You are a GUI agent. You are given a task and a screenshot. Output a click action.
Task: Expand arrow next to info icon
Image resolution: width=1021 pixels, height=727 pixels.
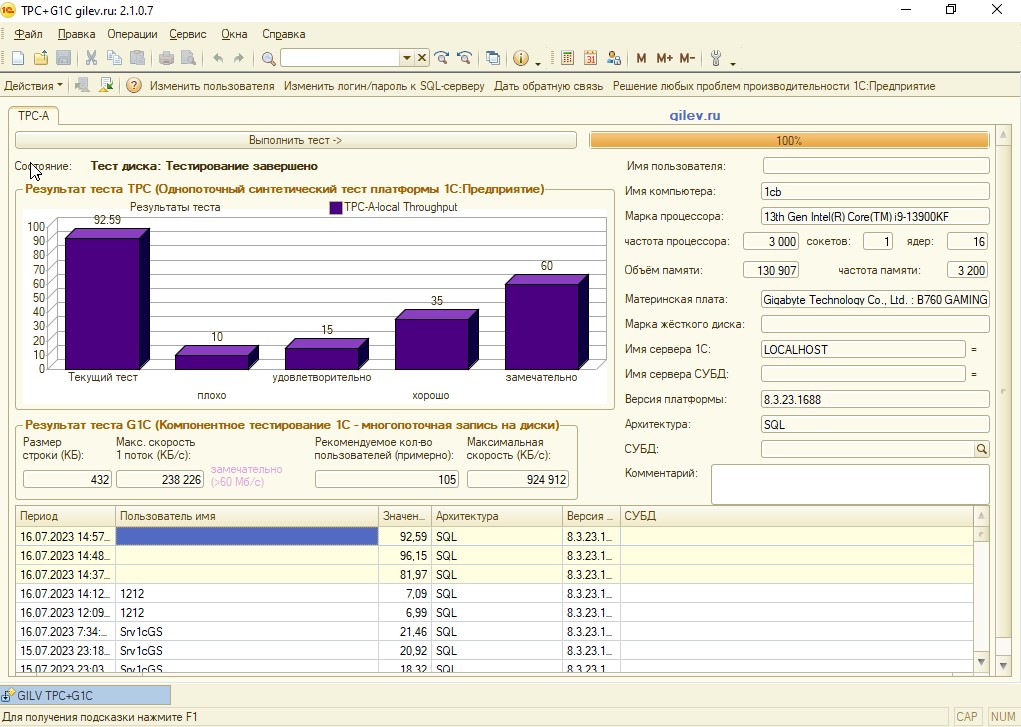[x=538, y=63]
